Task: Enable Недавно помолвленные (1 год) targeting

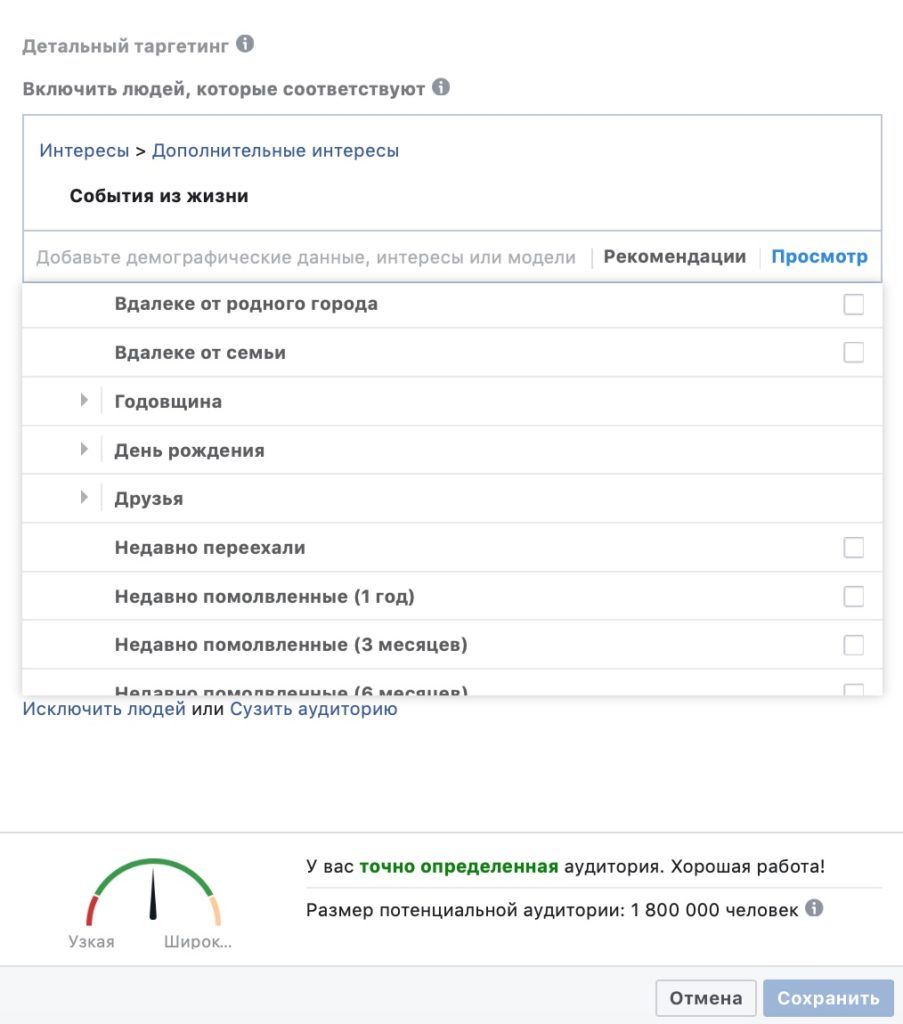Action: 852,595
